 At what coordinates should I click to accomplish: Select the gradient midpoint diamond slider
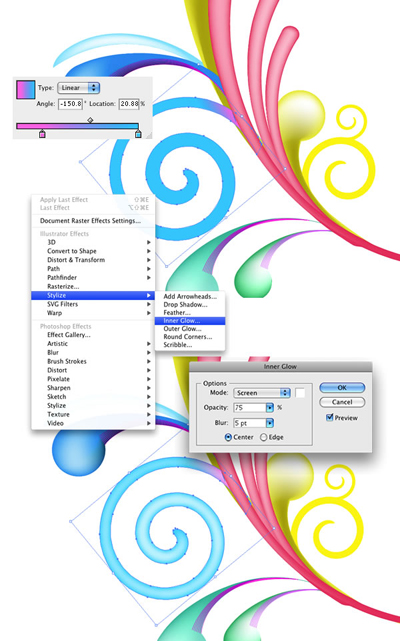[x=90, y=120]
